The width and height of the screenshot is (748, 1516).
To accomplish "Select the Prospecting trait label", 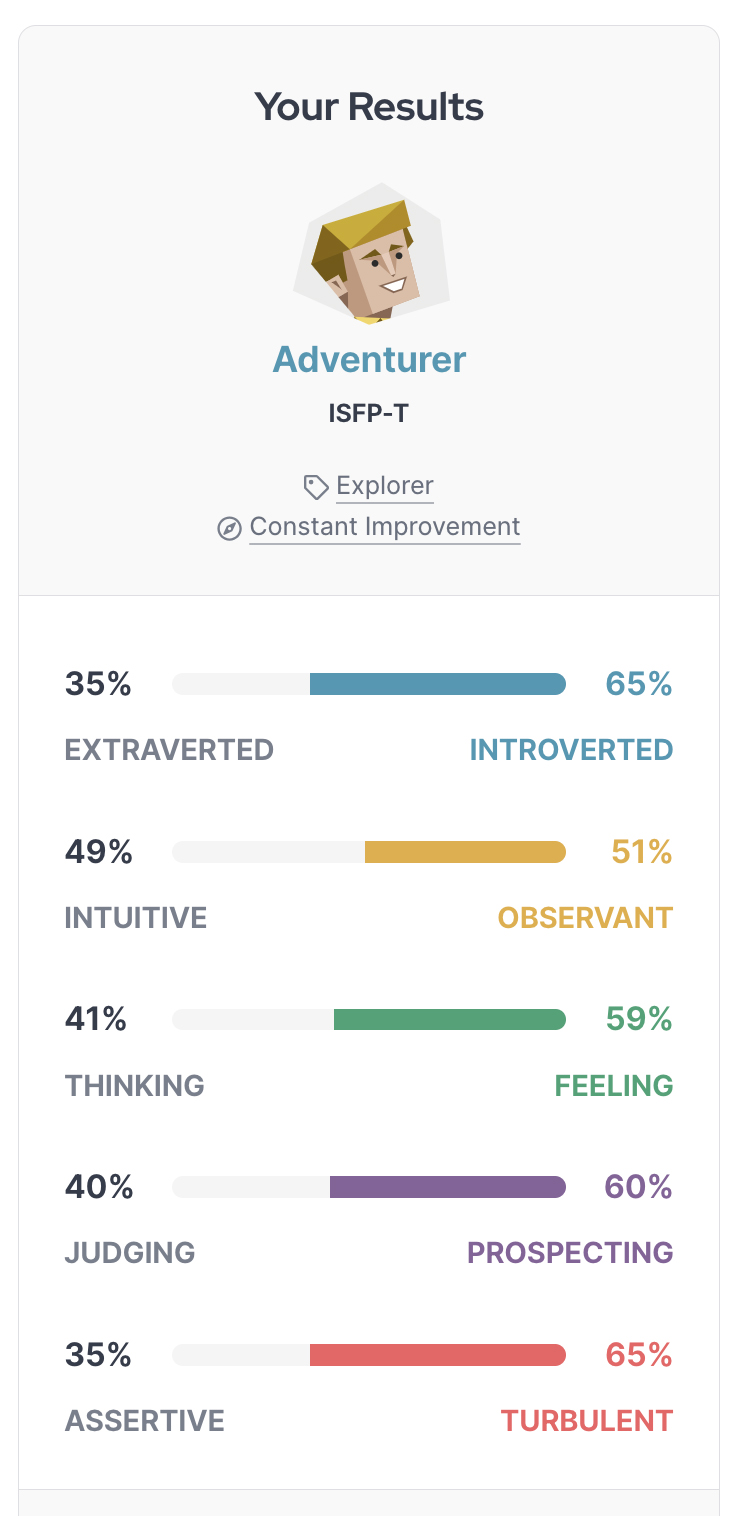I will point(570,1253).
